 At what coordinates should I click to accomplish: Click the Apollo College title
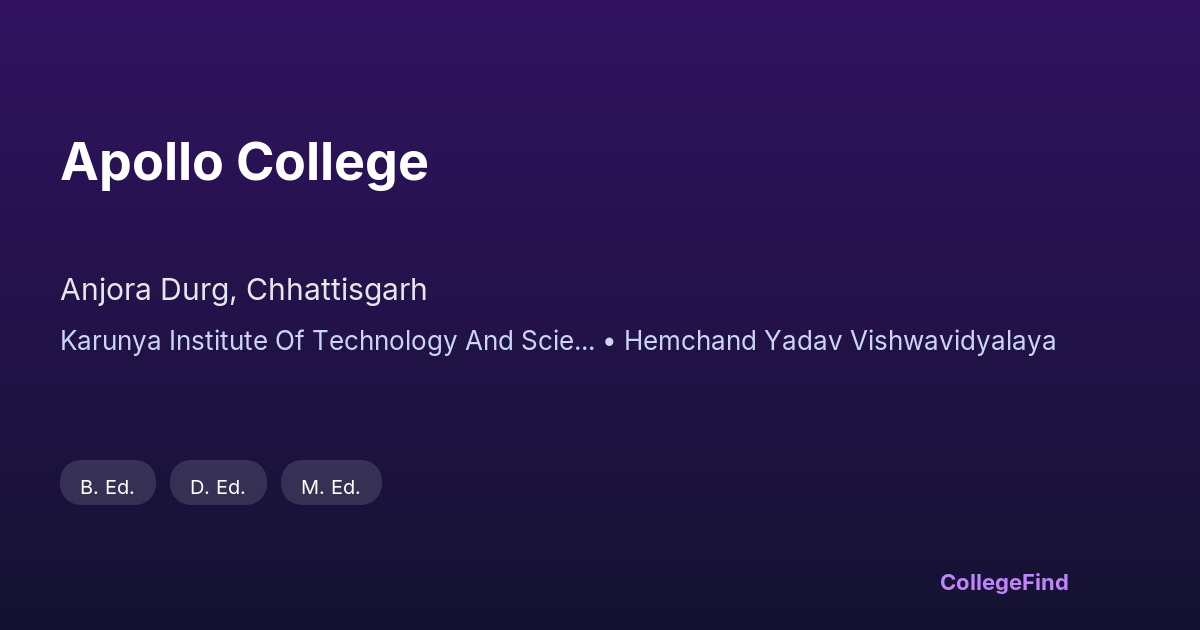point(244,162)
